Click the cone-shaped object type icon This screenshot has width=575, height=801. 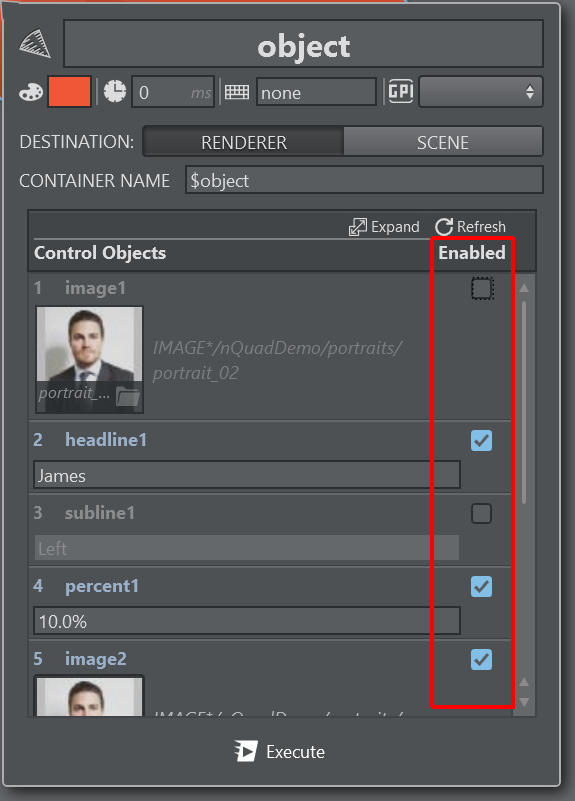[35, 43]
